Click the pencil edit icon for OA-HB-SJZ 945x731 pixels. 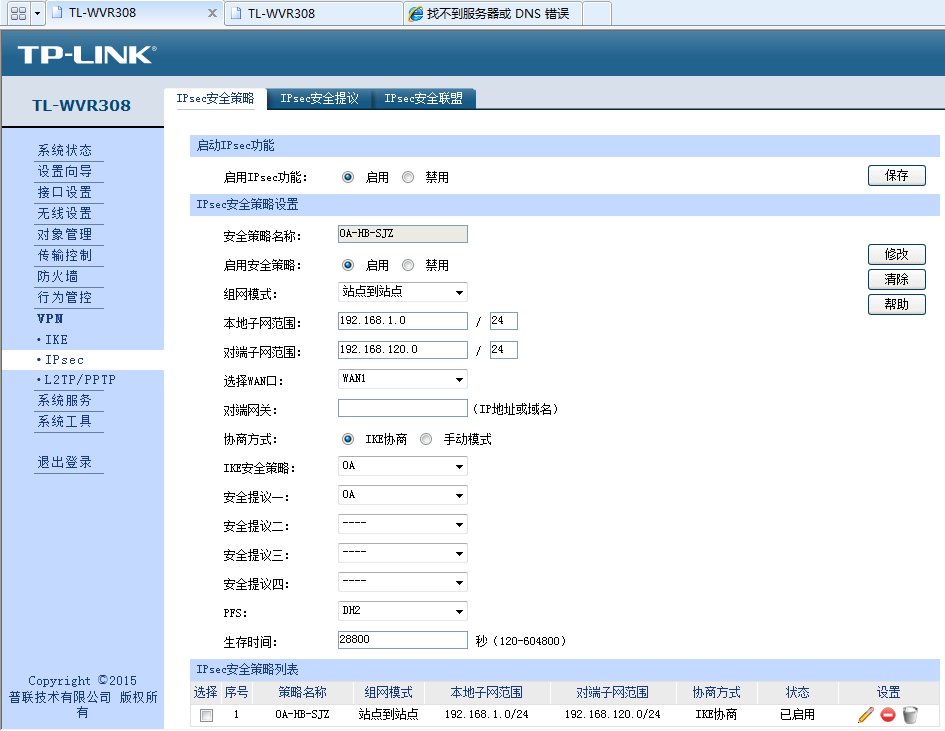[866, 715]
